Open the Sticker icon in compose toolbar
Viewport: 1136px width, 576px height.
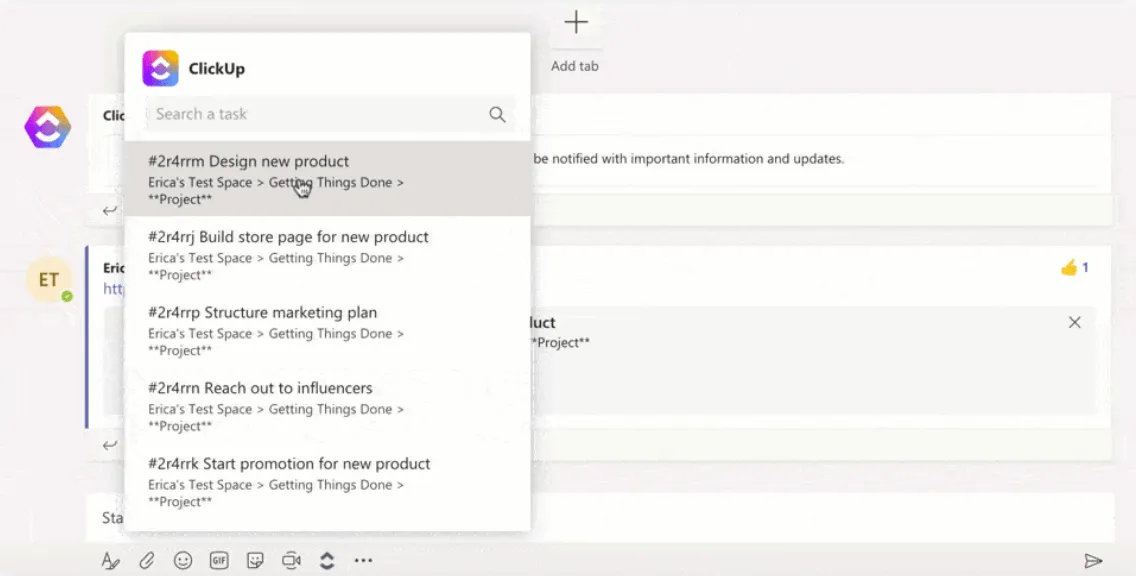coord(255,560)
